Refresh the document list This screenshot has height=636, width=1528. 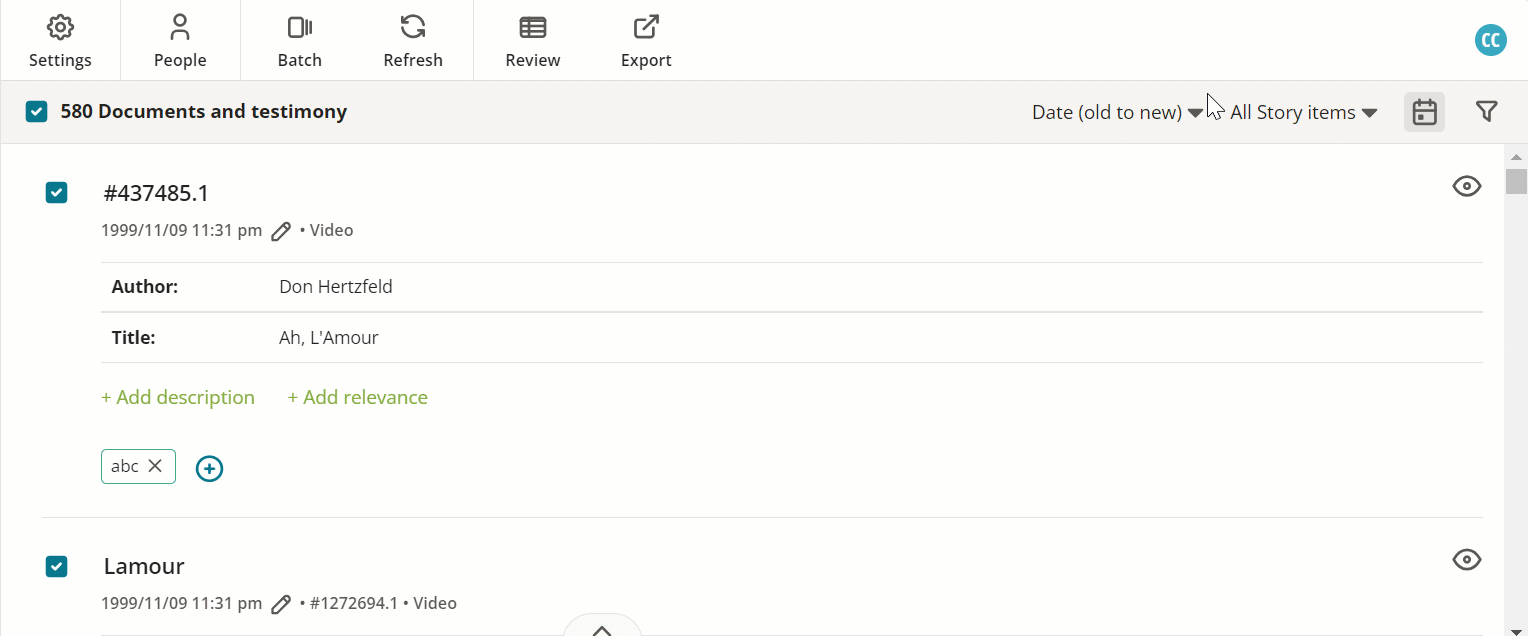(x=413, y=27)
